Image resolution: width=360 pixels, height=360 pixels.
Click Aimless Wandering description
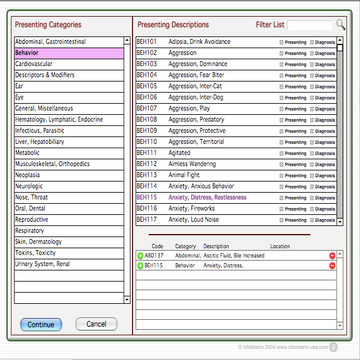click(192, 164)
